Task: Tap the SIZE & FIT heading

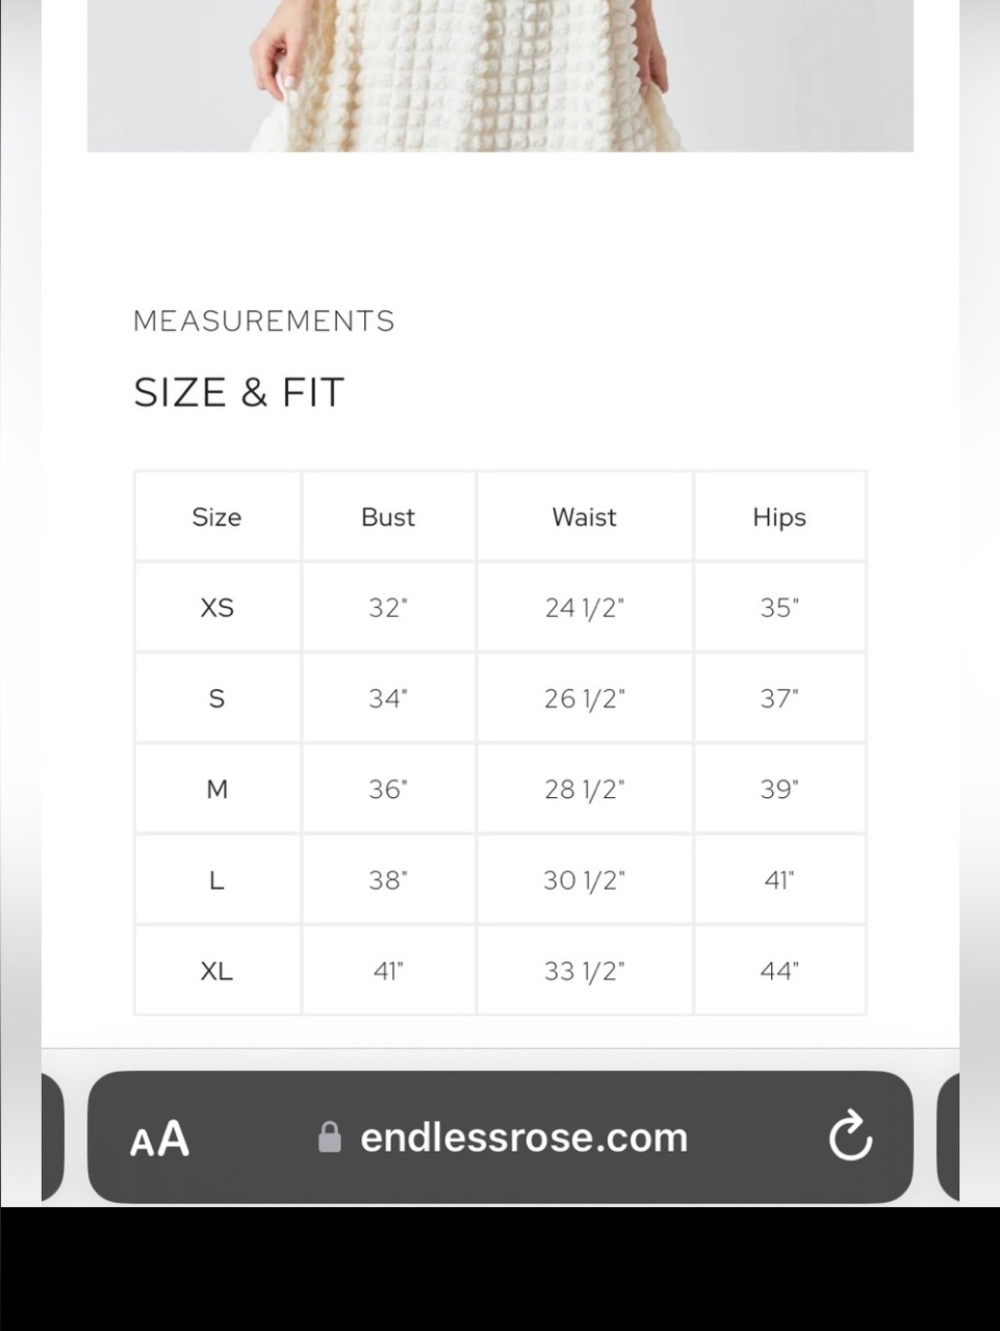Action: point(239,392)
